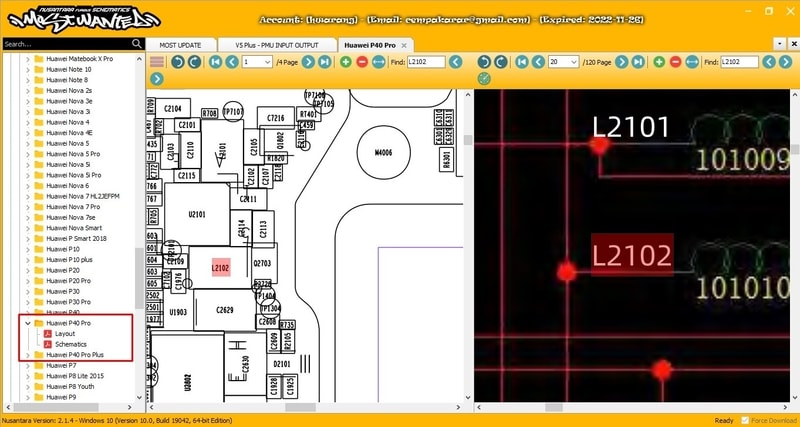Select the Huawei P40 Pro tab
The height and width of the screenshot is (427, 800).
click(370, 45)
